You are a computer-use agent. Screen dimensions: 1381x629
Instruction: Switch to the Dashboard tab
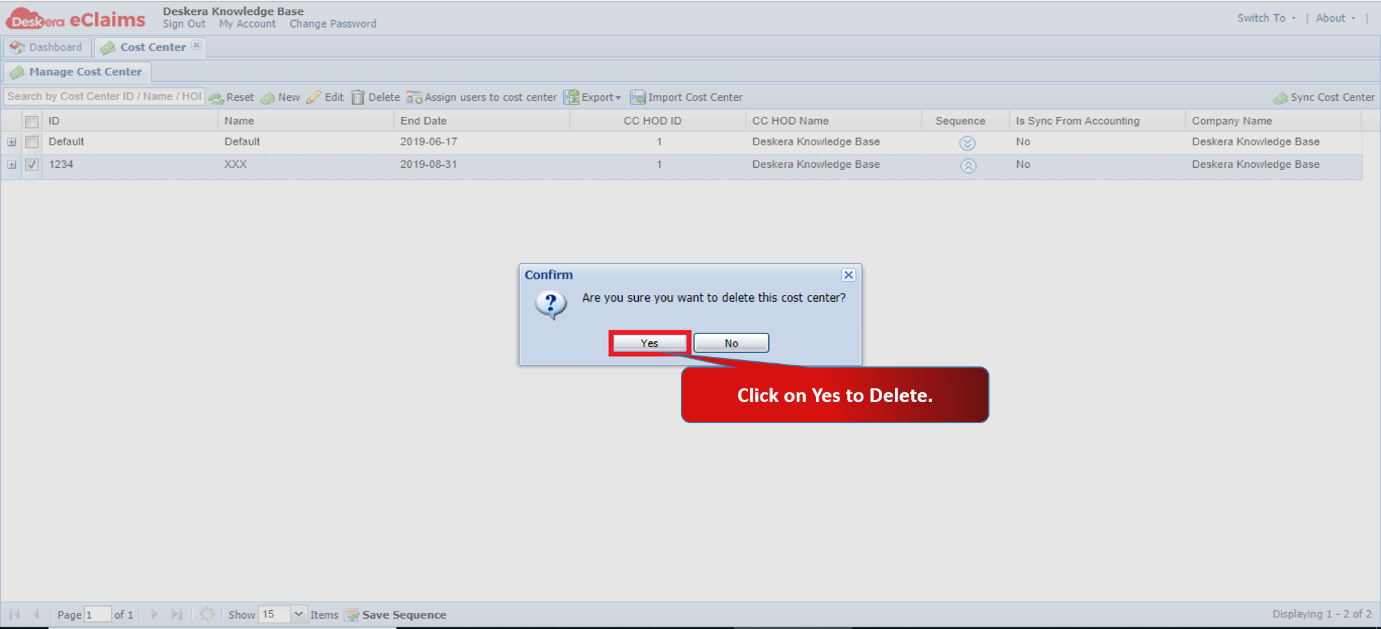click(x=46, y=47)
